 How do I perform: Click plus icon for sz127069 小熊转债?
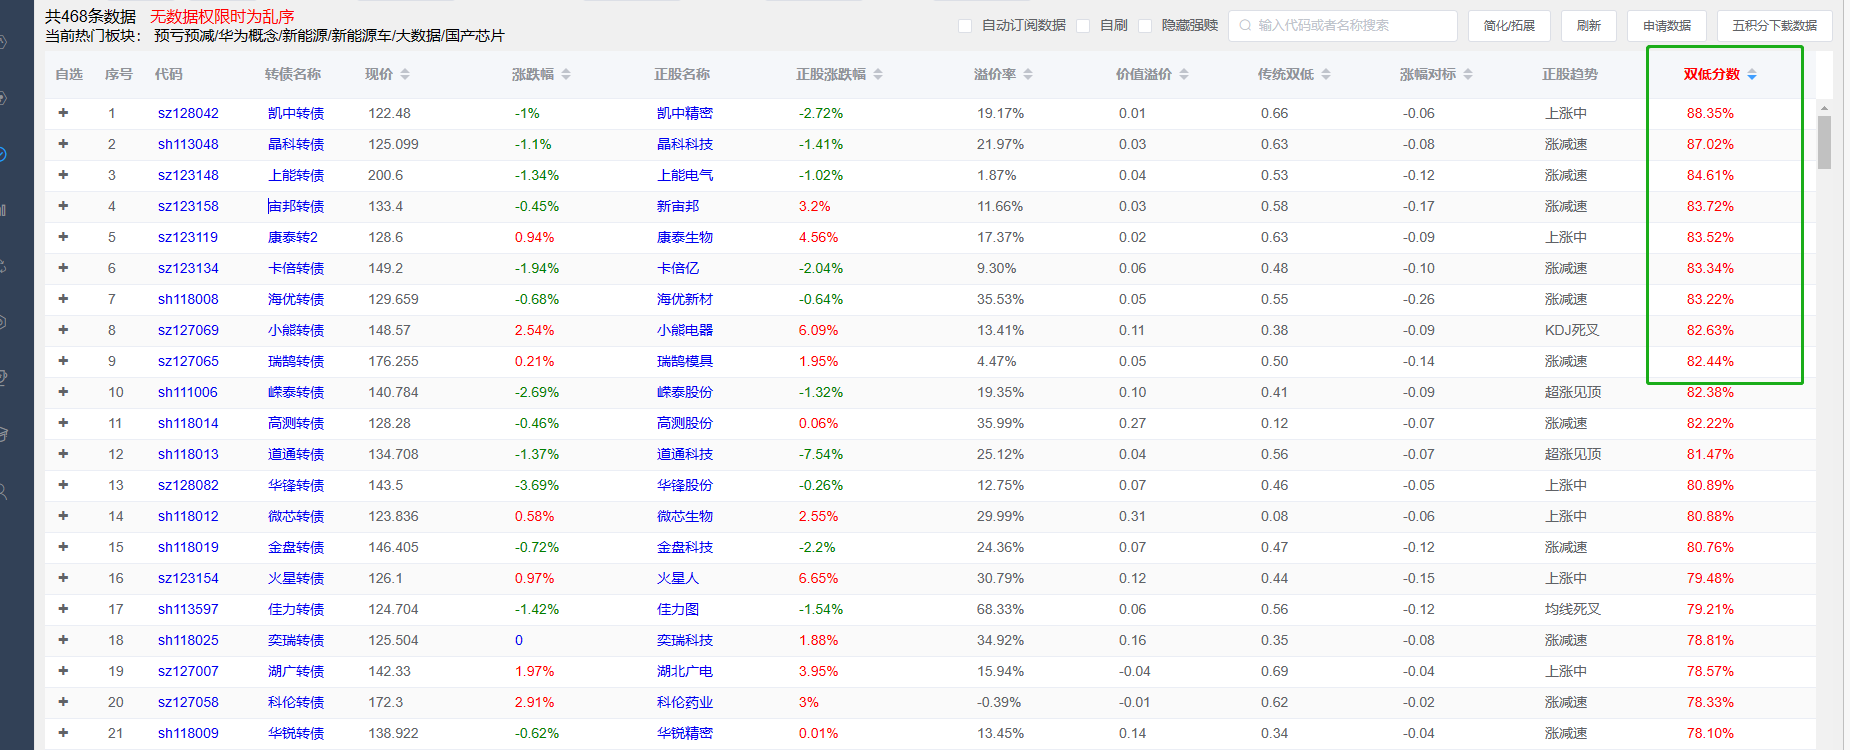[x=63, y=330]
